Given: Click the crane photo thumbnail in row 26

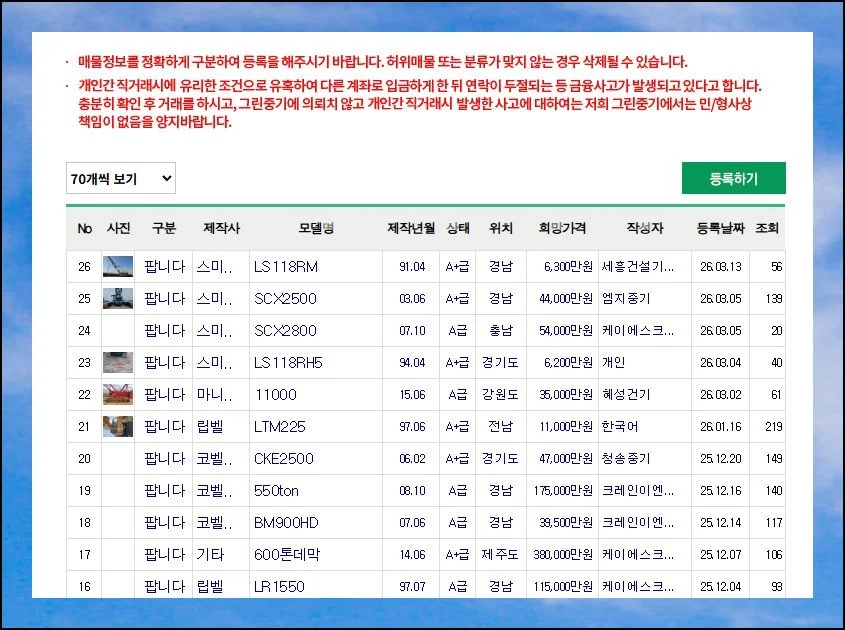Looking at the screenshot, I should 118,266.
